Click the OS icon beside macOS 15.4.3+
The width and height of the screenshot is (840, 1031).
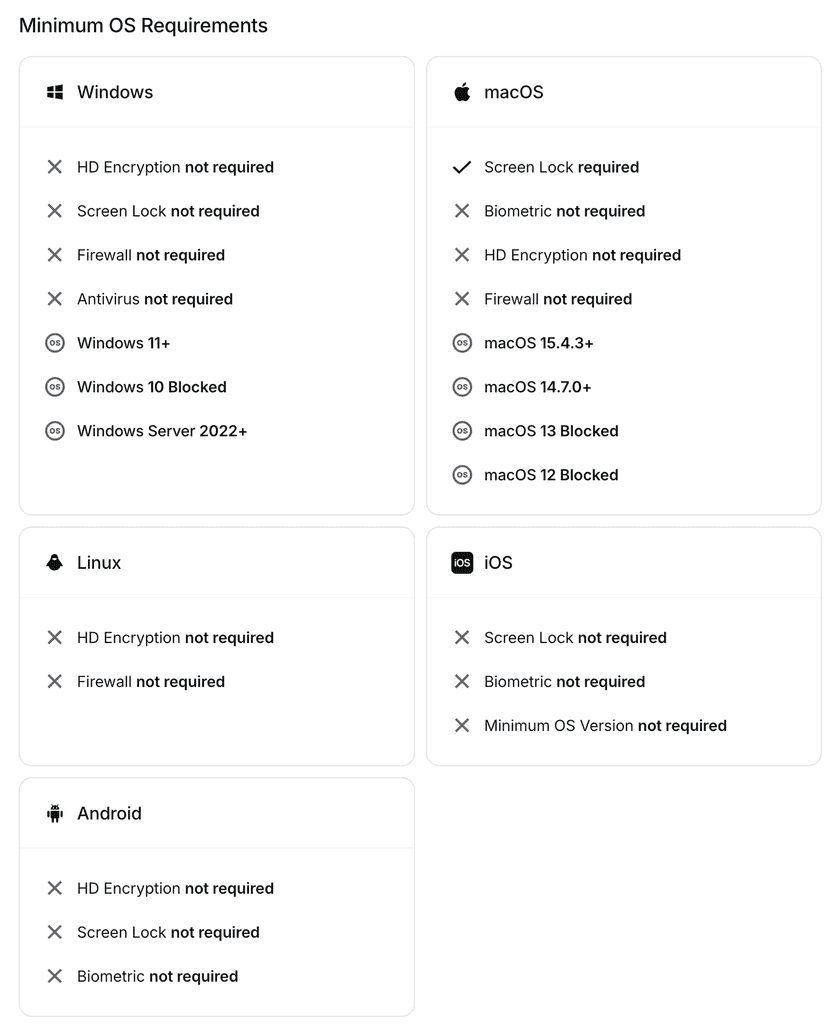[462, 343]
